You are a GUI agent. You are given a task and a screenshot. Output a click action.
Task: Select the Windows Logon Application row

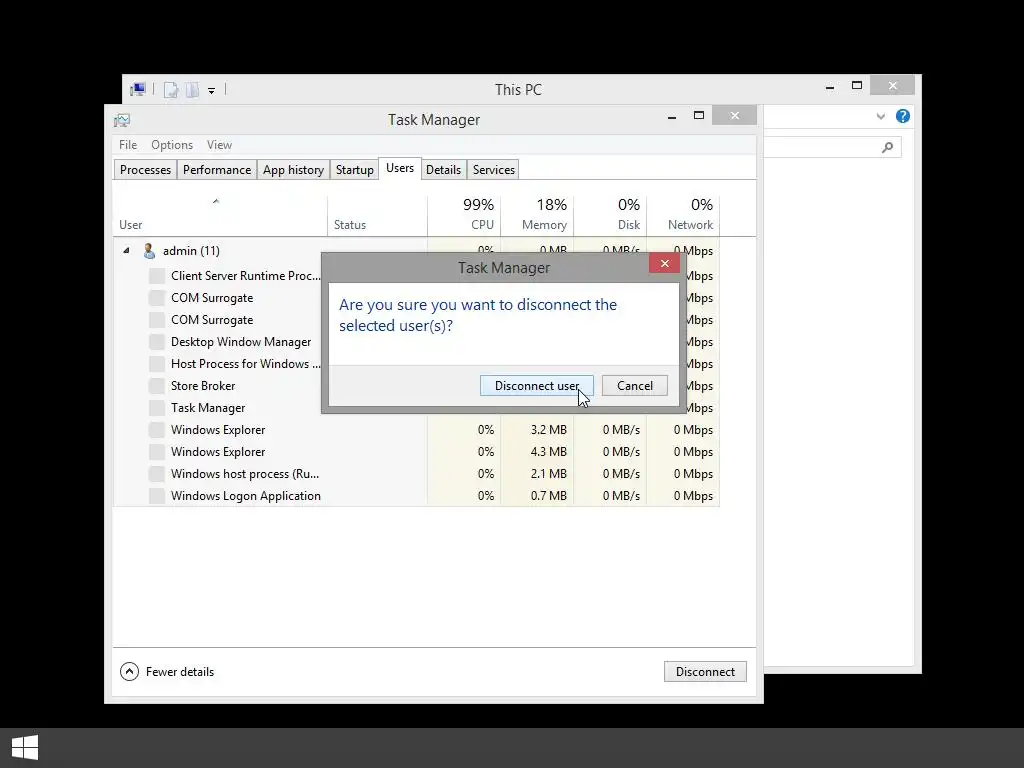click(x=416, y=496)
